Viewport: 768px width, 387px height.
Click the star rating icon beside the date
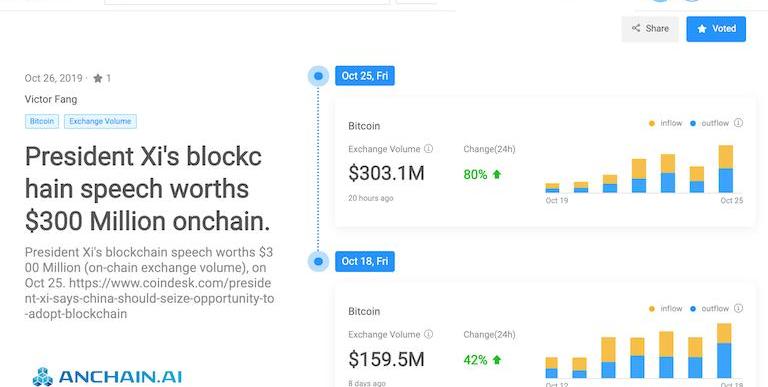[98, 78]
